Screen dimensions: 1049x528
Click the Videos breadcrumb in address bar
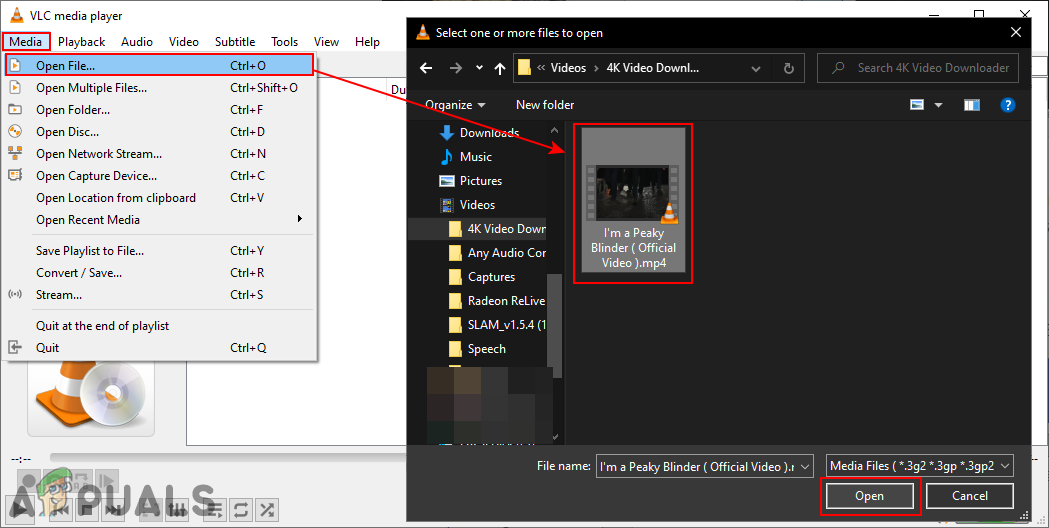coord(568,68)
